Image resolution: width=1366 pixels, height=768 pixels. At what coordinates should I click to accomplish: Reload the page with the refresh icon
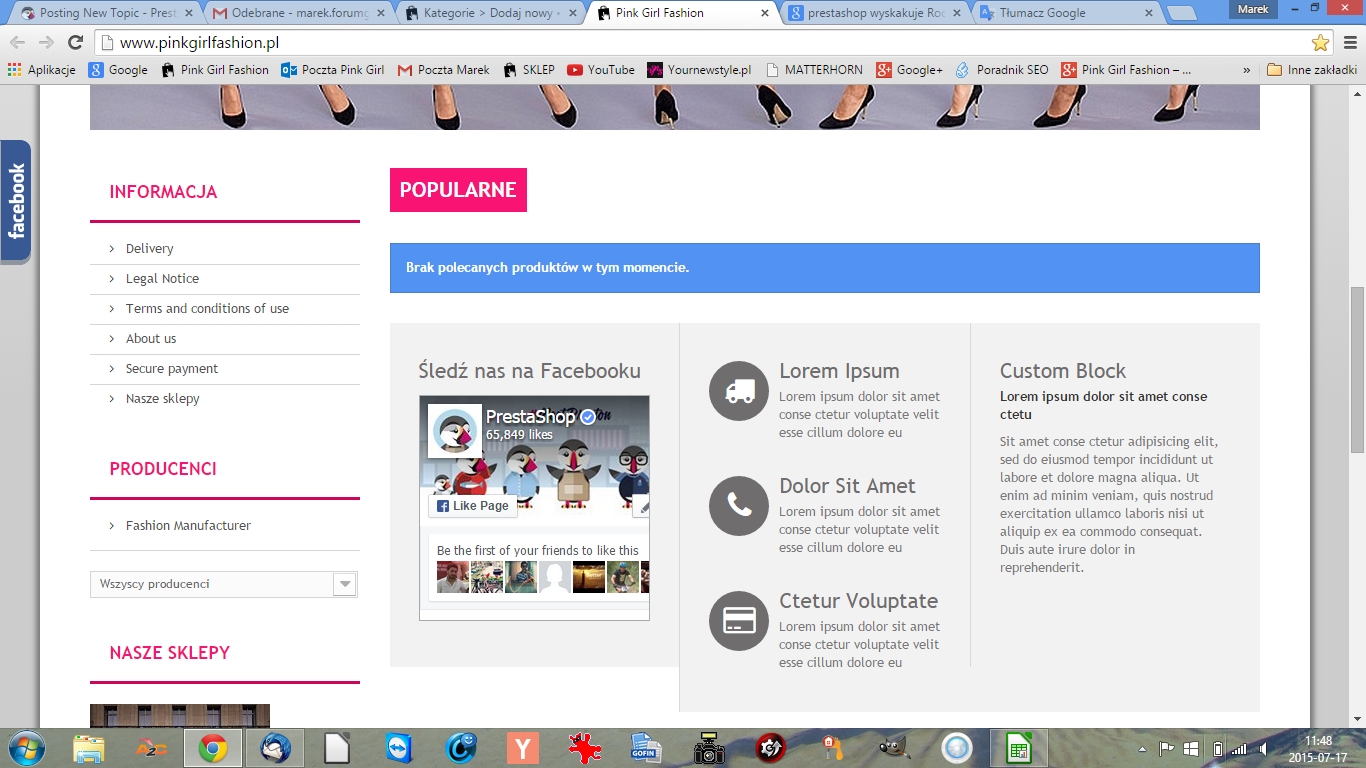(x=75, y=43)
